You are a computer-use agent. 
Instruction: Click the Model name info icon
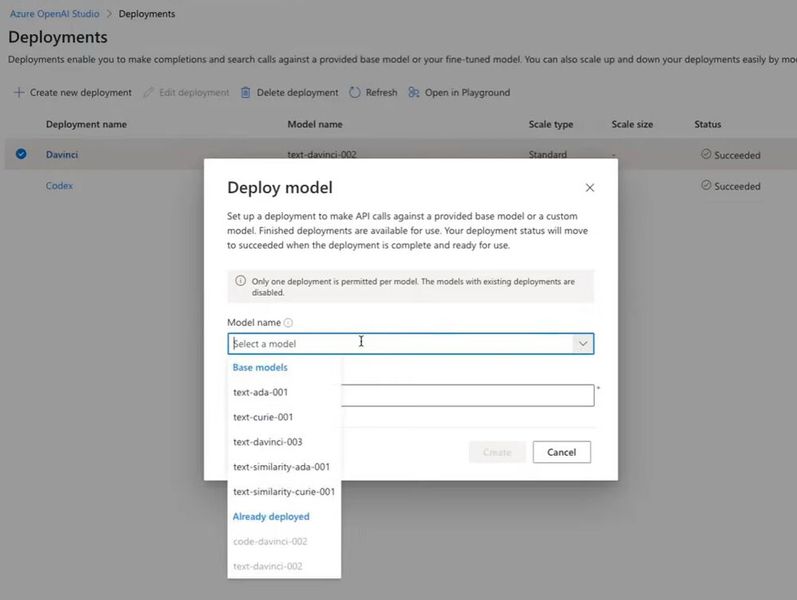(288, 323)
